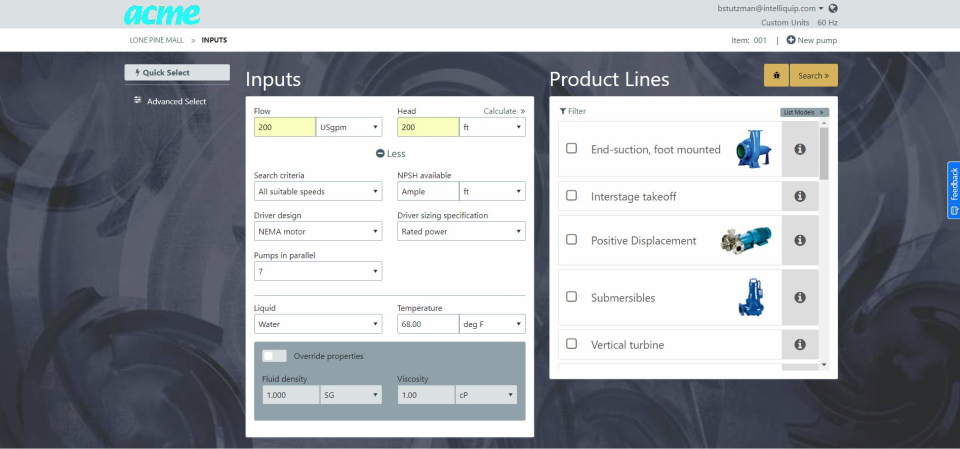The height and width of the screenshot is (449, 960).
Task: Click the Search button
Action: point(814,75)
